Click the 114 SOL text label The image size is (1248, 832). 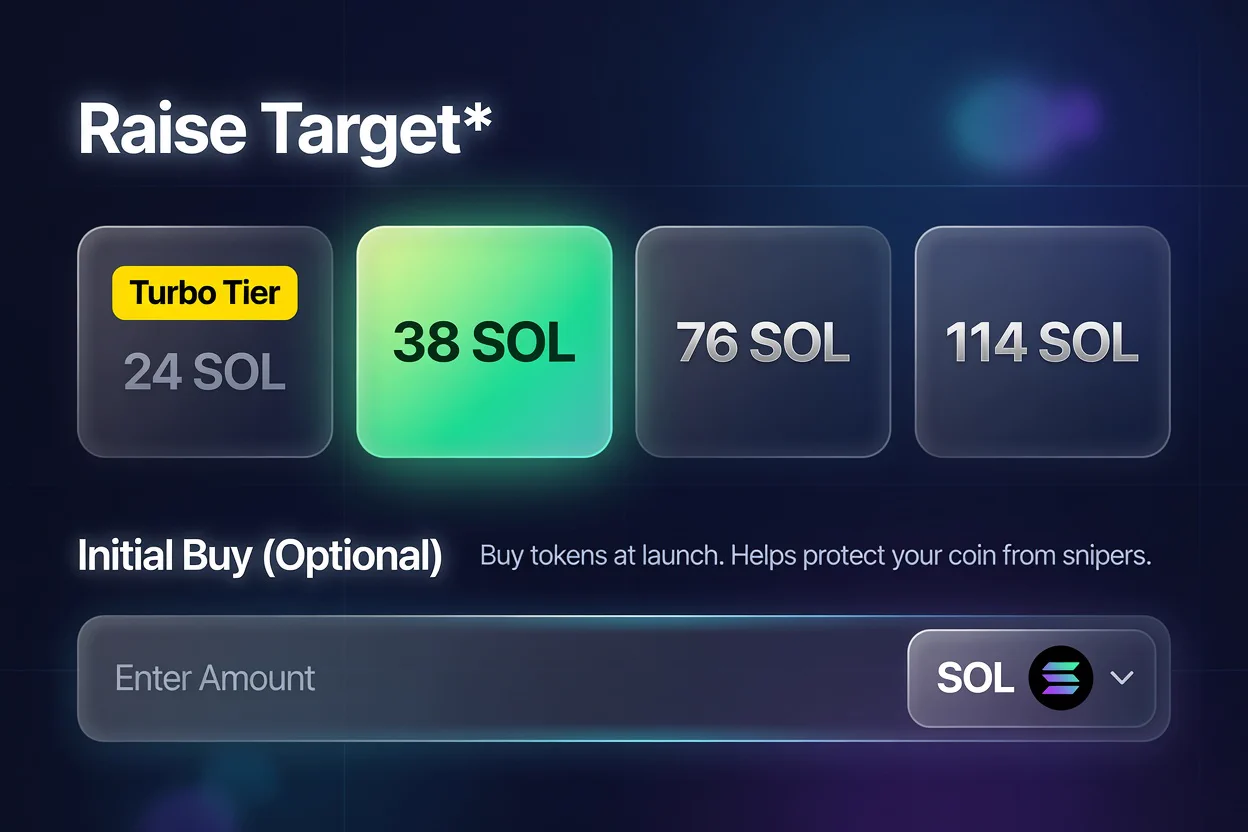[1042, 342]
